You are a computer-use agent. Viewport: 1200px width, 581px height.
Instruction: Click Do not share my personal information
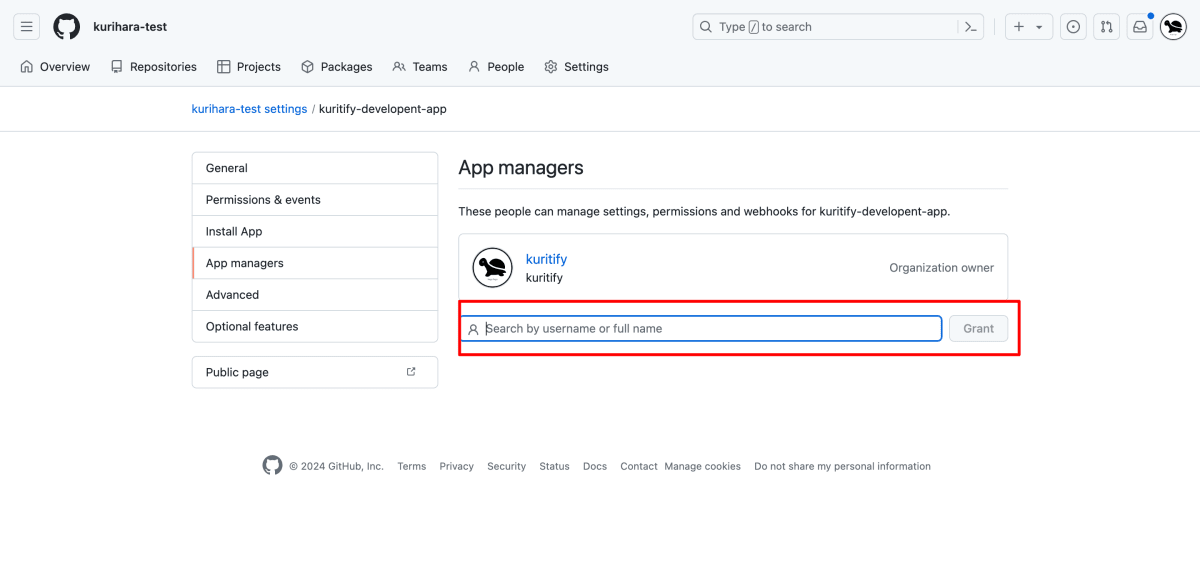842,466
